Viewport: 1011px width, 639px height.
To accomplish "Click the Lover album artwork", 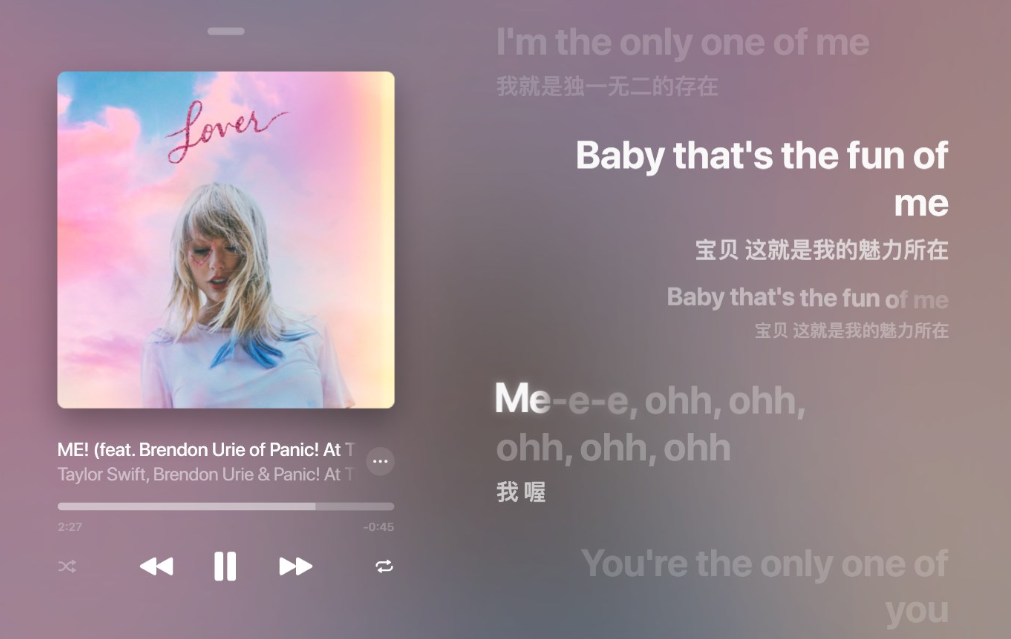I will point(226,240).
